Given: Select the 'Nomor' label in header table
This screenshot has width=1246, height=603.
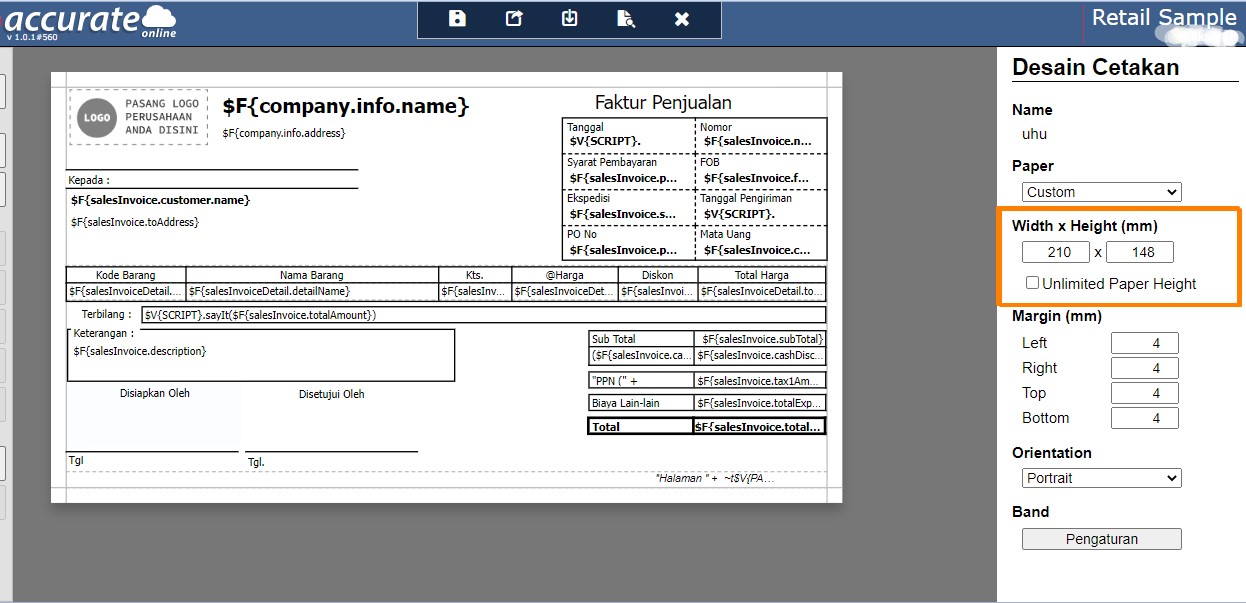Looking at the screenshot, I should 716,127.
